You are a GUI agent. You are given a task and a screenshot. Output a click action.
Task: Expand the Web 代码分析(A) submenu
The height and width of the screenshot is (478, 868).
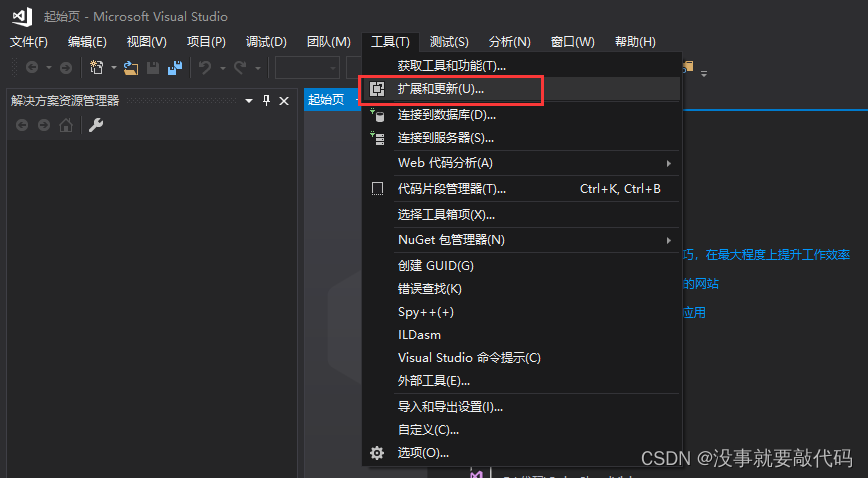click(522, 163)
